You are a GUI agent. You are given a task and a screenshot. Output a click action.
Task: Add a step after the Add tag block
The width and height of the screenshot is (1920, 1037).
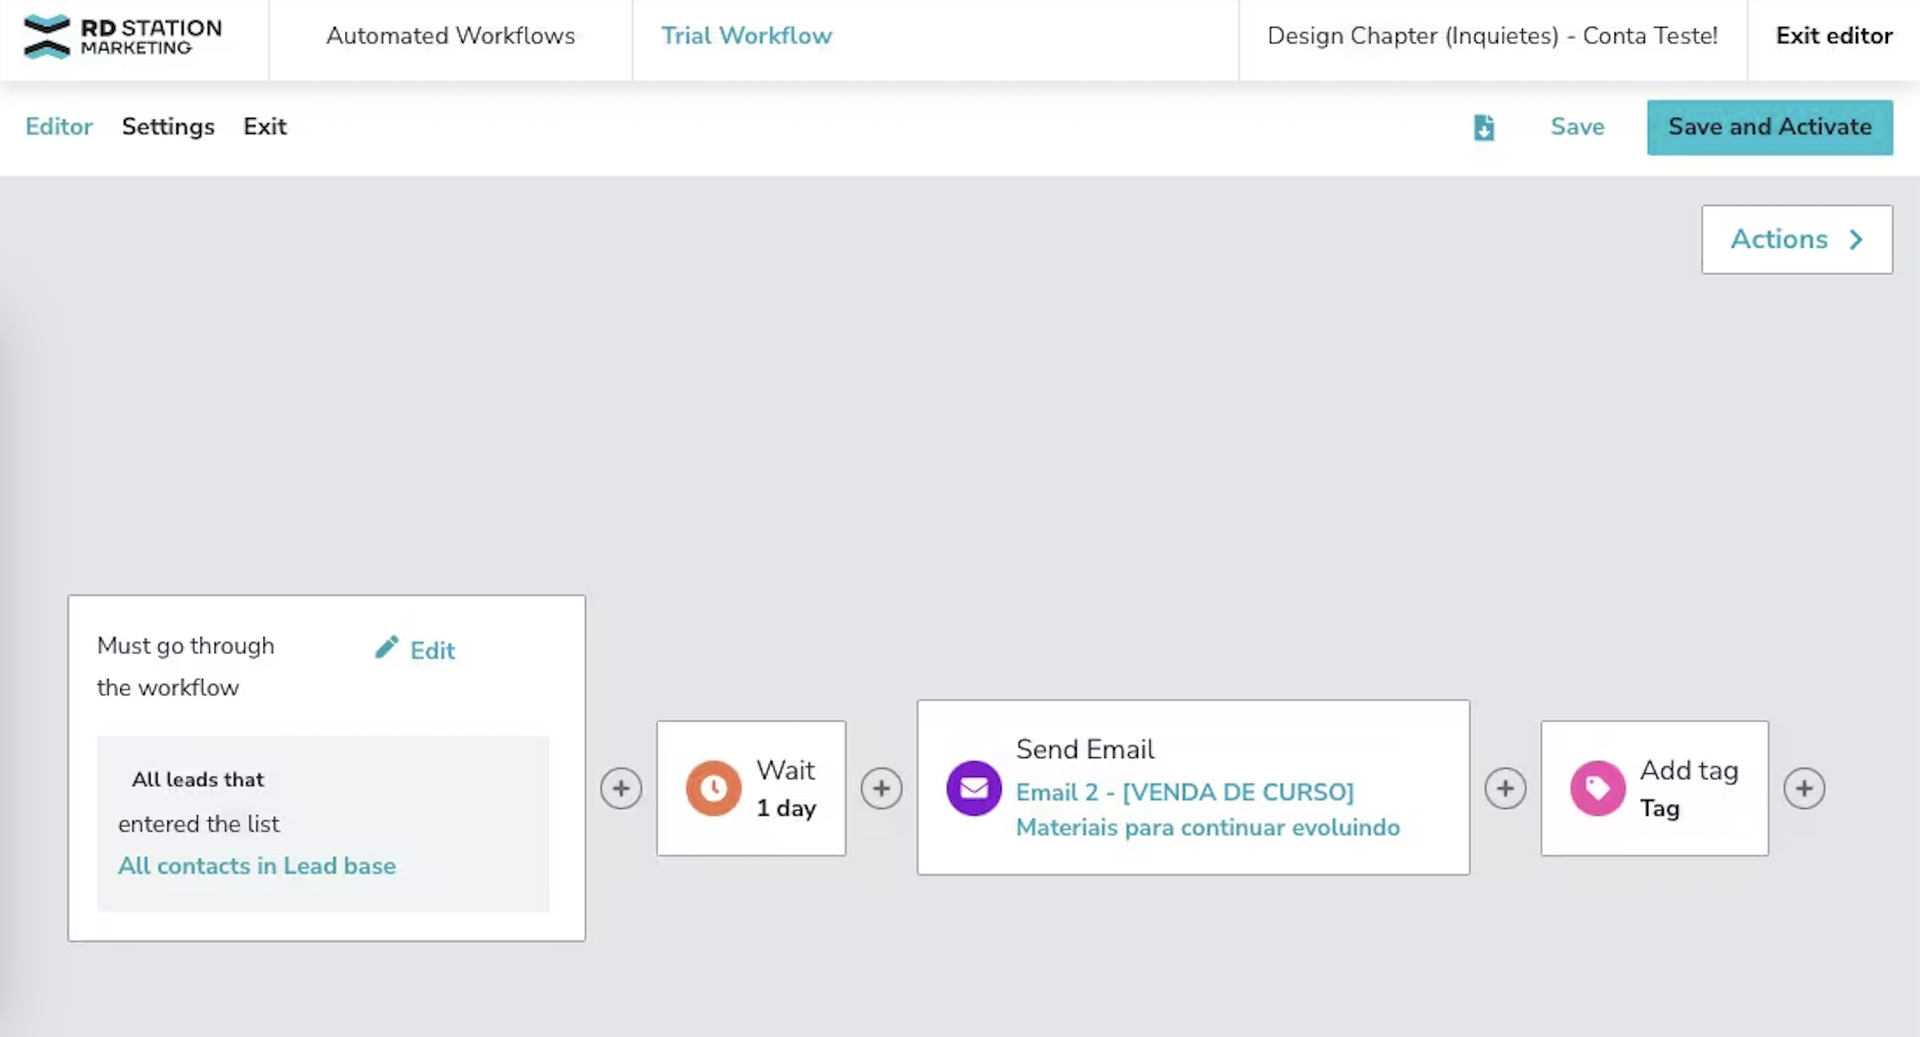(x=1804, y=788)
